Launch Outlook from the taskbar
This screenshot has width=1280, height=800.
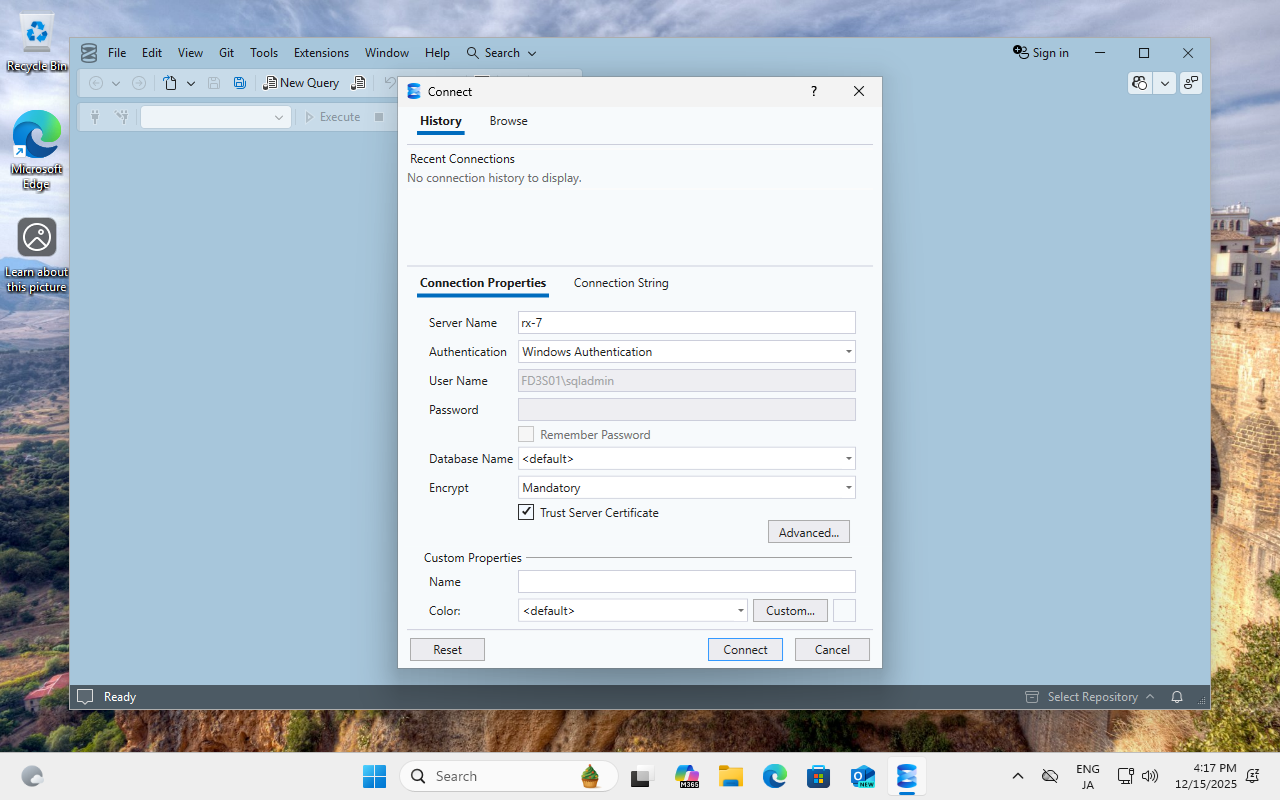(862, 776)
